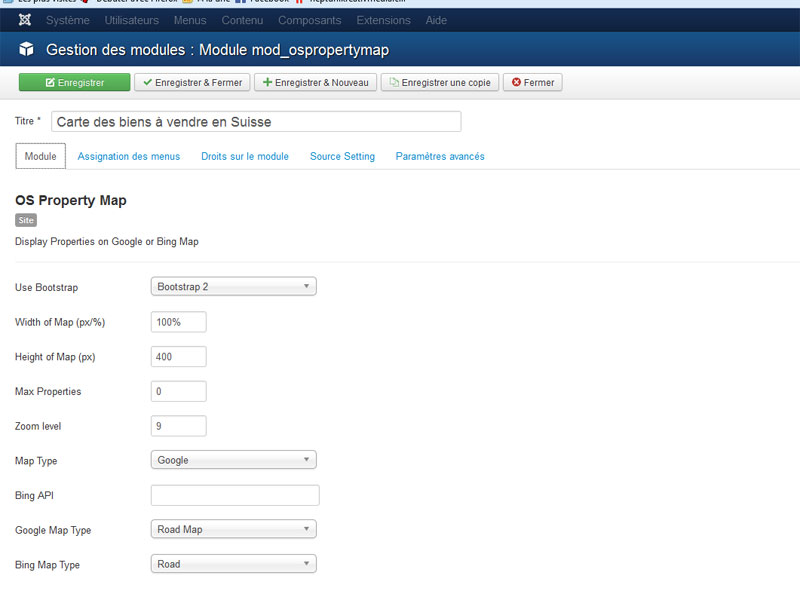
Task: Click the Zoom level field
Action: tap(179, 426)
